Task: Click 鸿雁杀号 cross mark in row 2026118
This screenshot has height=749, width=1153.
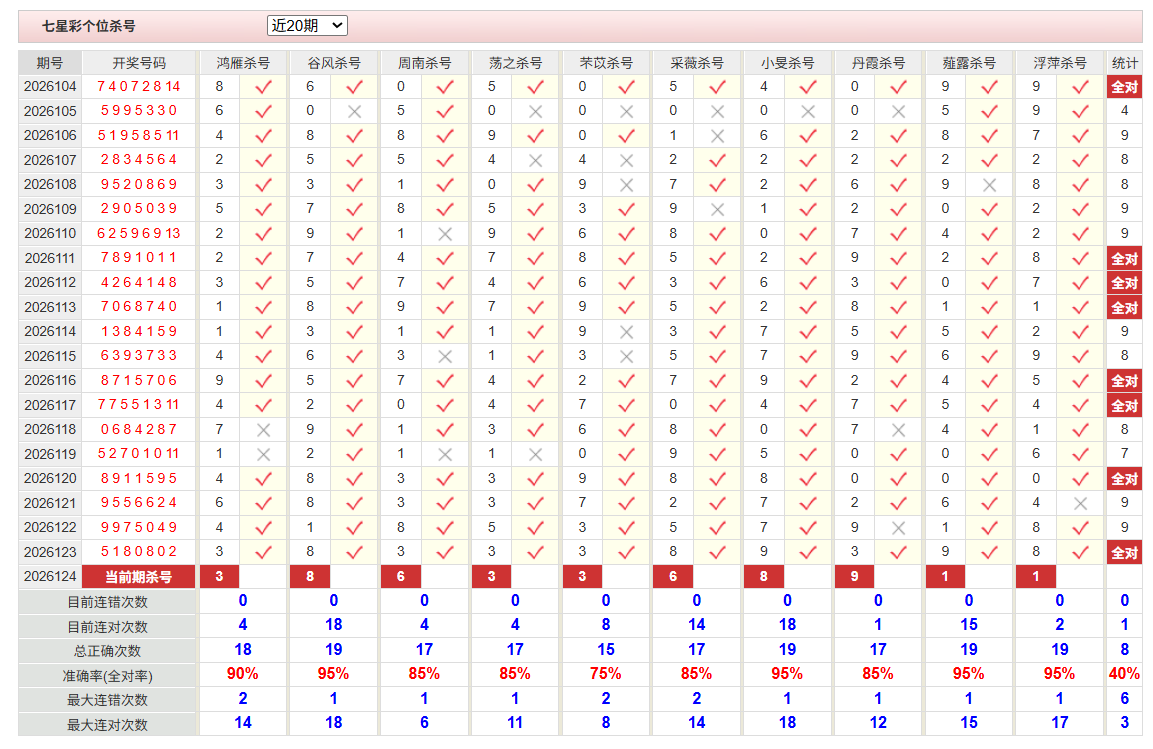Action: (x=263, y=430)
